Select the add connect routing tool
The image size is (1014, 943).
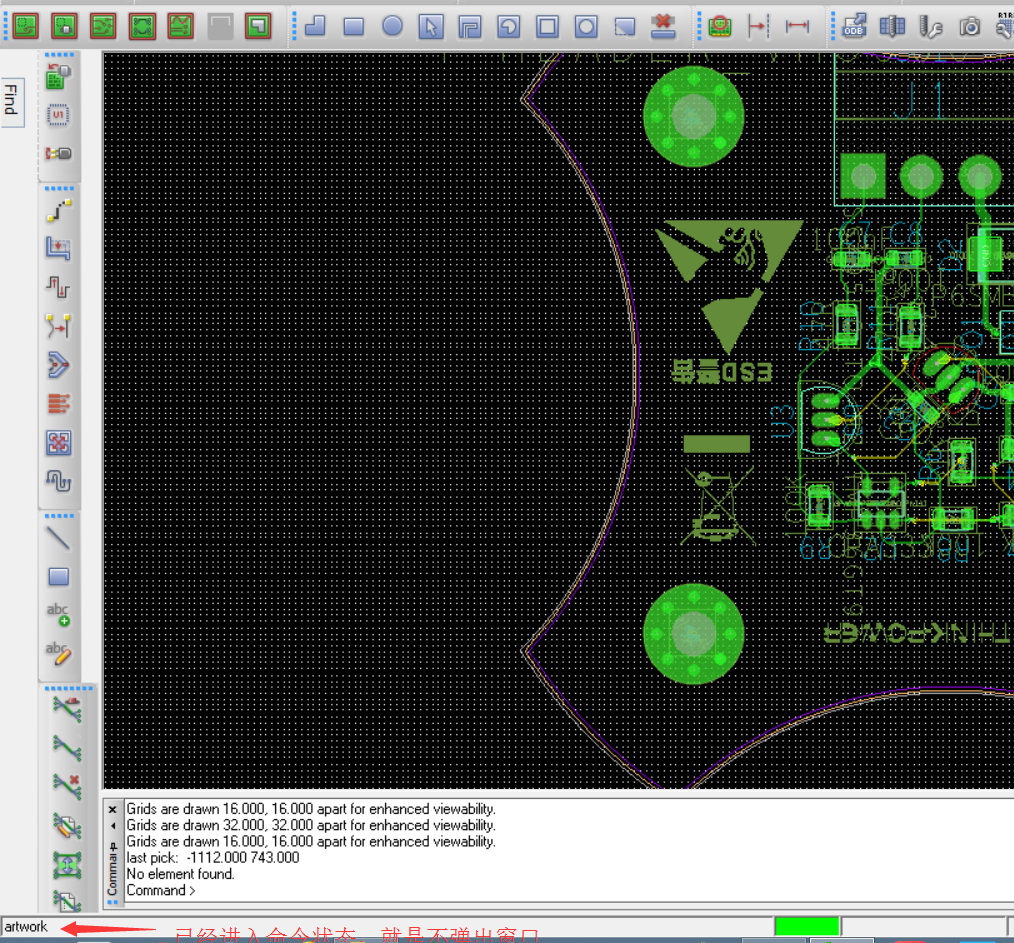click(59, 211)
